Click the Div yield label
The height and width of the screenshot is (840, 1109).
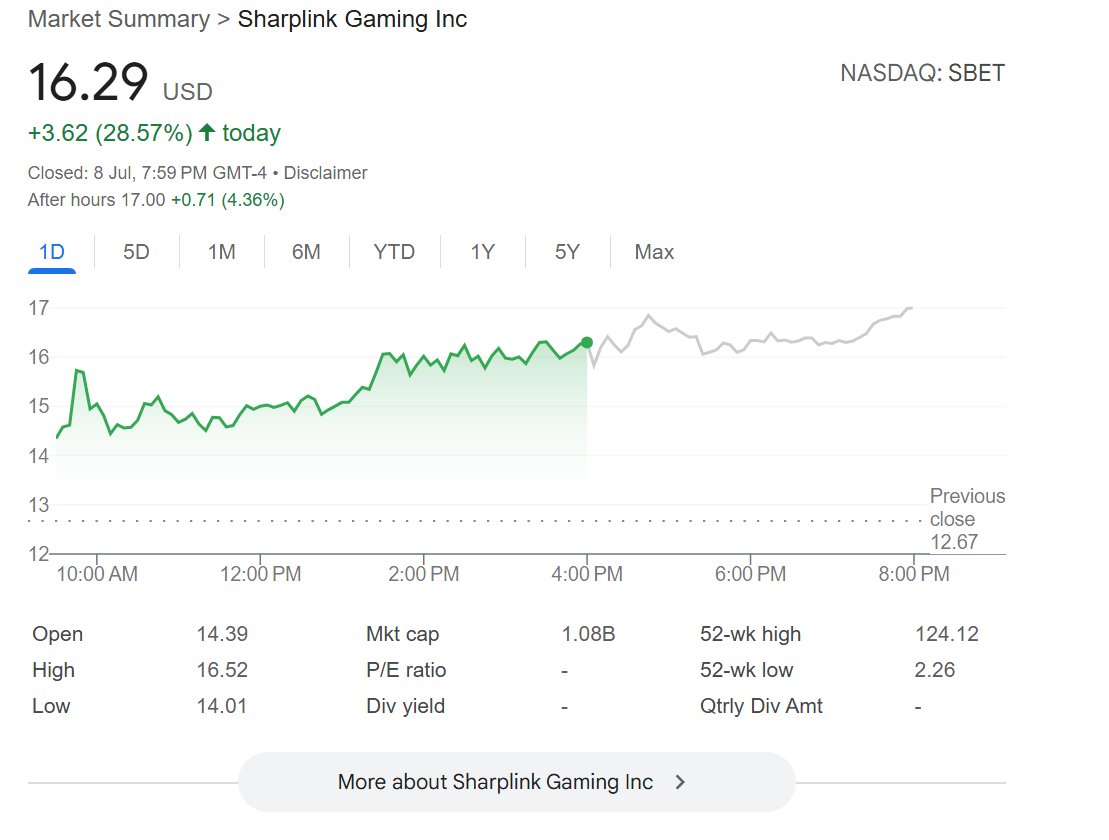point(405,706)
